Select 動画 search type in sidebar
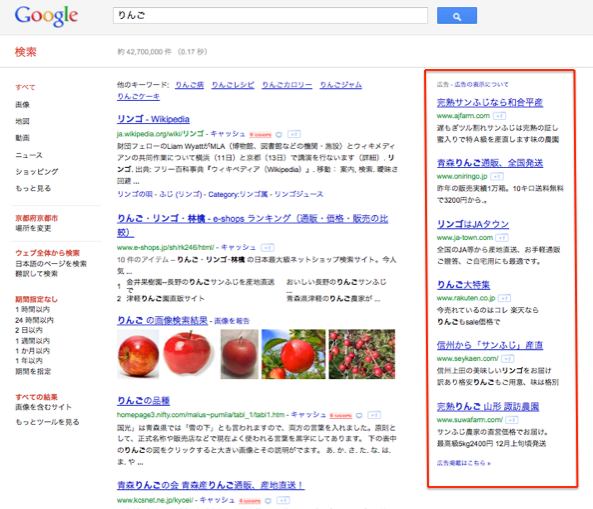 coord(22,138)
